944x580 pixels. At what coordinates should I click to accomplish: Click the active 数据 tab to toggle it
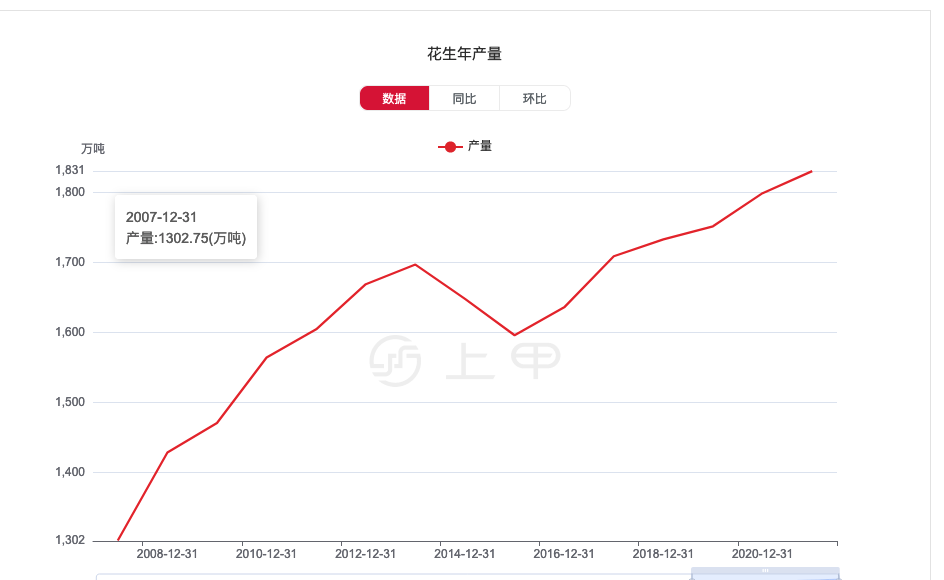[393, 98]
